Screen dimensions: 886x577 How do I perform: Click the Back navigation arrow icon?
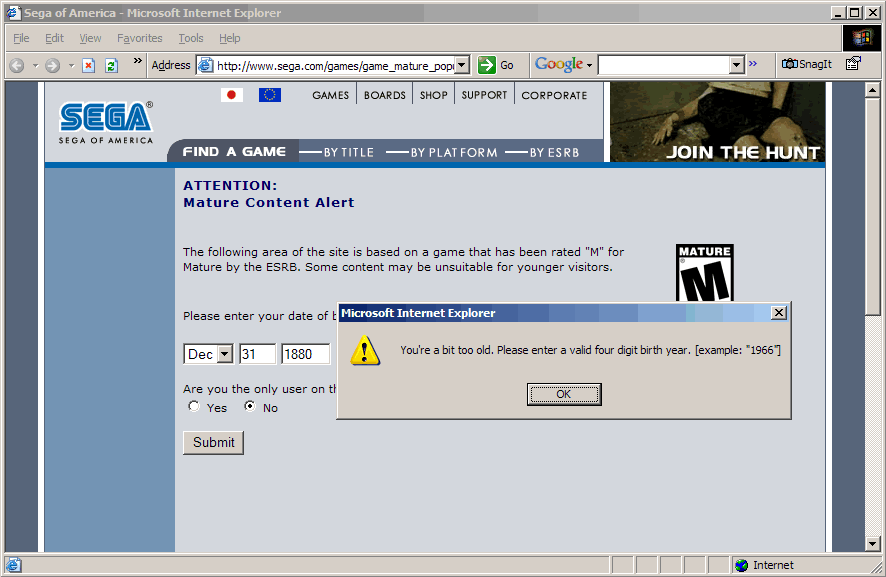pyautogui.click(x=17, y=66)
